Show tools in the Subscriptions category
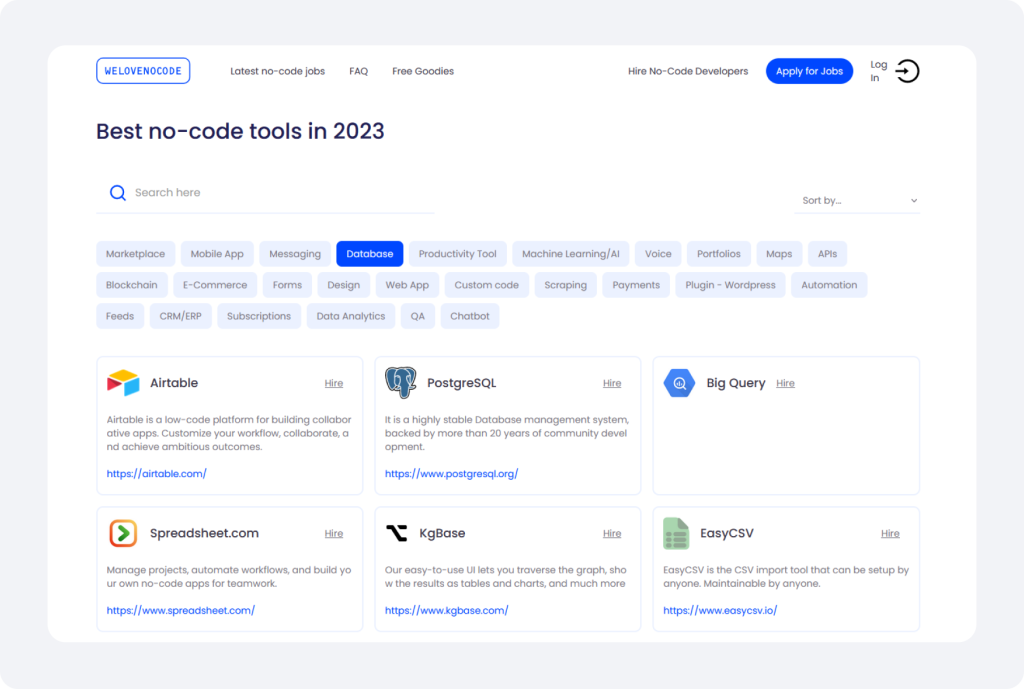The width and height of the screenshot is (1024, 689). tap(259, 316)
